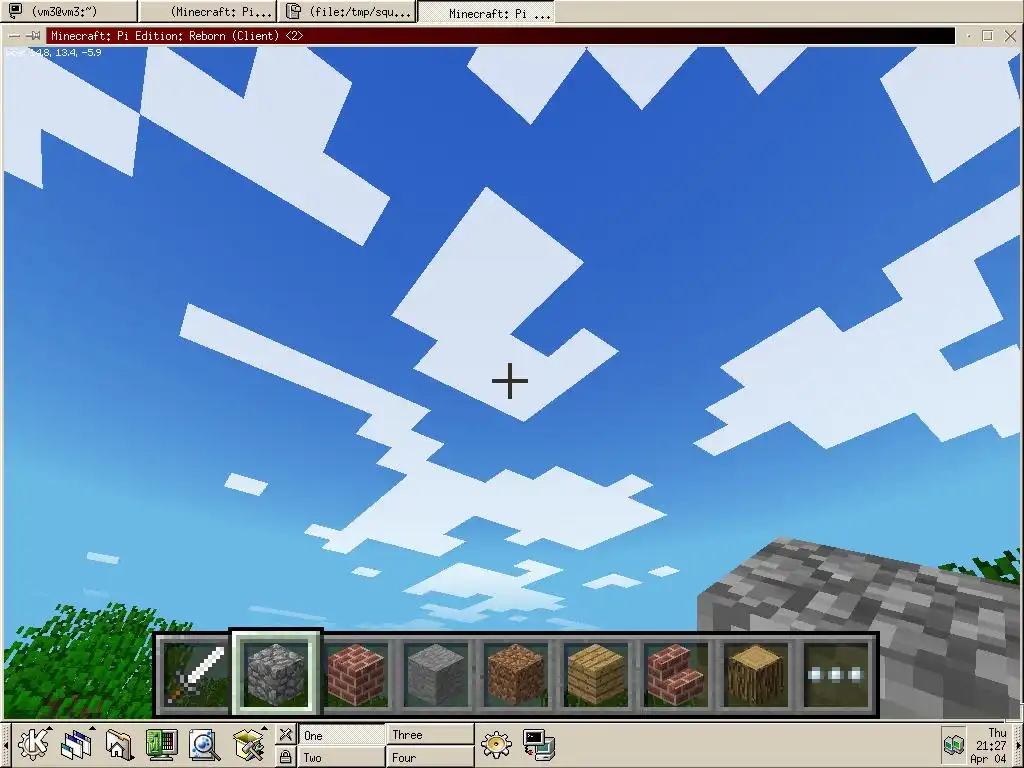This screenshot has width=1024, height=768.
Task: Open the package tools box icon
Action: [x=248, y=744]
